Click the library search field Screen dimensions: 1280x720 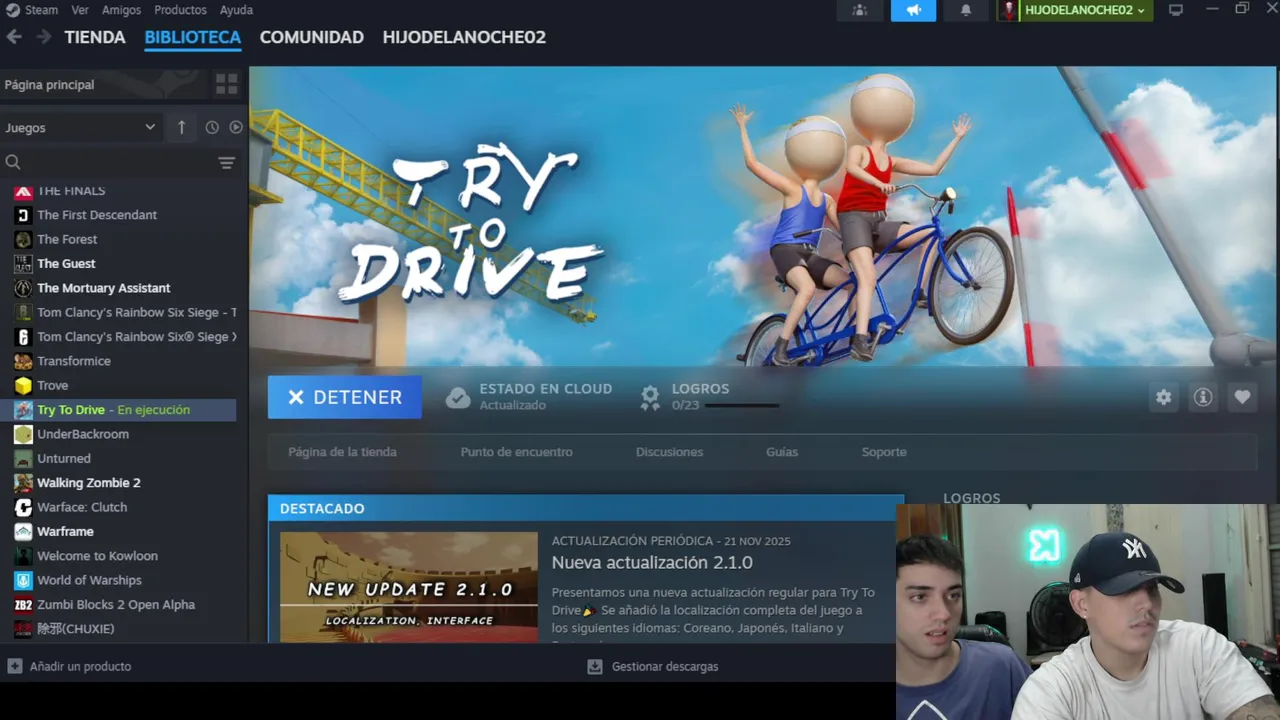110,162
